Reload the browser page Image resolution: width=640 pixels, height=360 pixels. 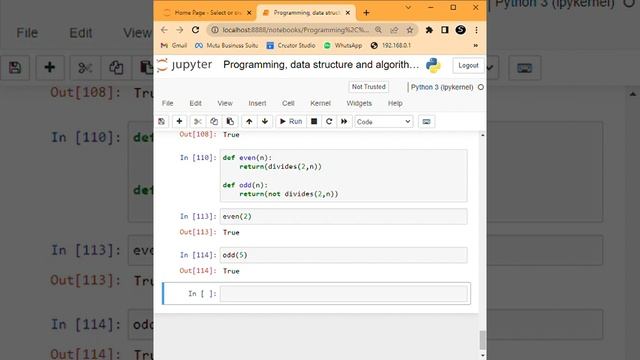tap(196, 30)
